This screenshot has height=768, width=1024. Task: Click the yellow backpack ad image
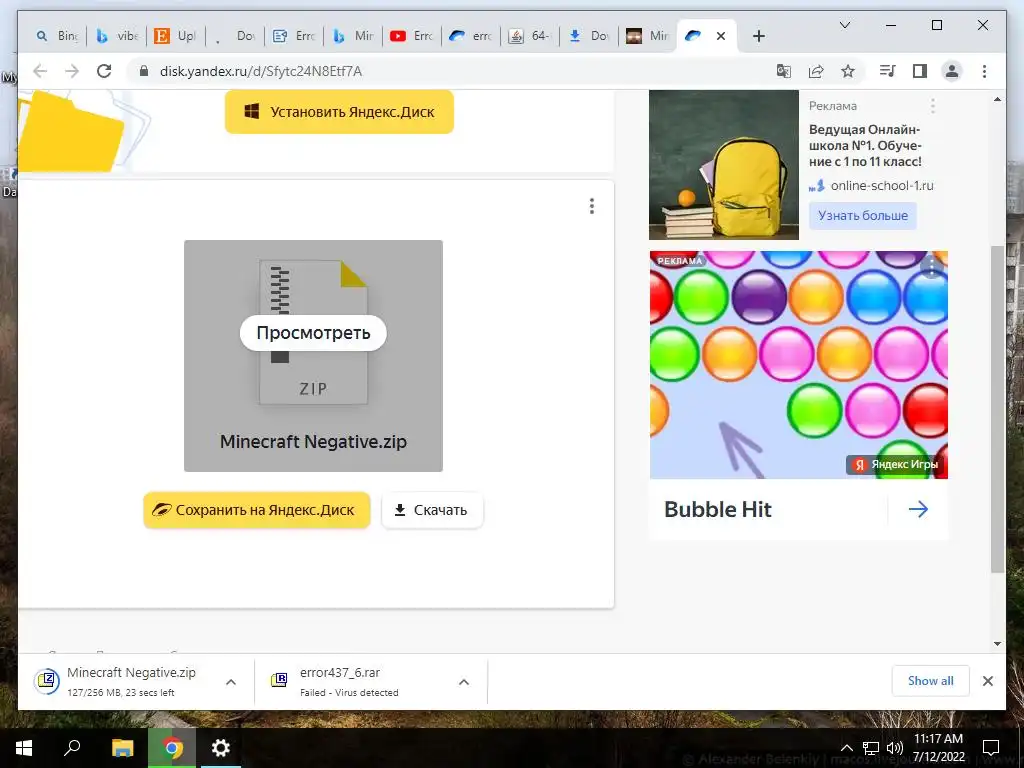724,165
